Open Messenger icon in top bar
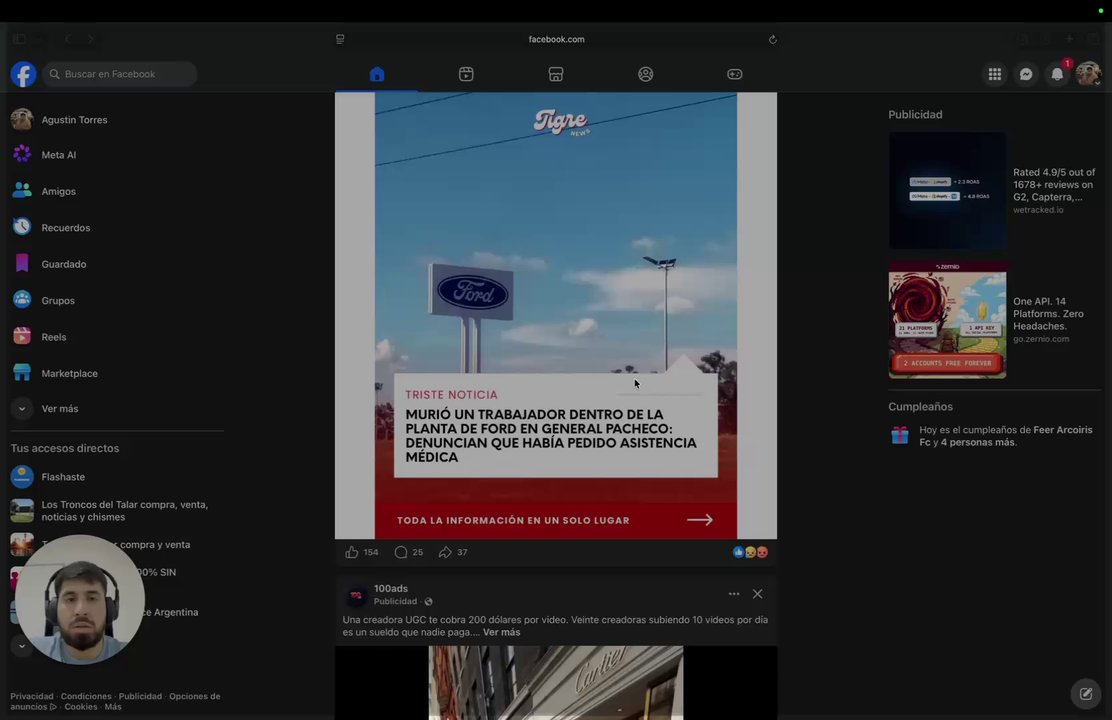This screenshot has width=1112, height=720. pos(1026,74)
